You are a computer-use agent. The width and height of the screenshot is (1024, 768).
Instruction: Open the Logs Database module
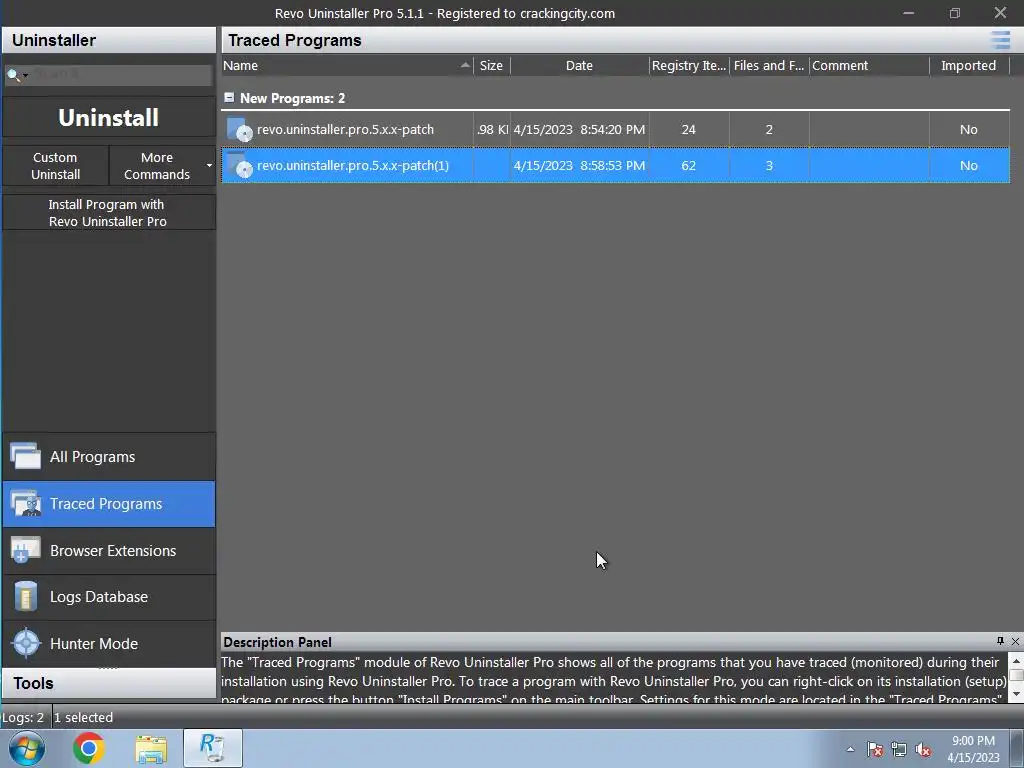[x=108, y=597]
